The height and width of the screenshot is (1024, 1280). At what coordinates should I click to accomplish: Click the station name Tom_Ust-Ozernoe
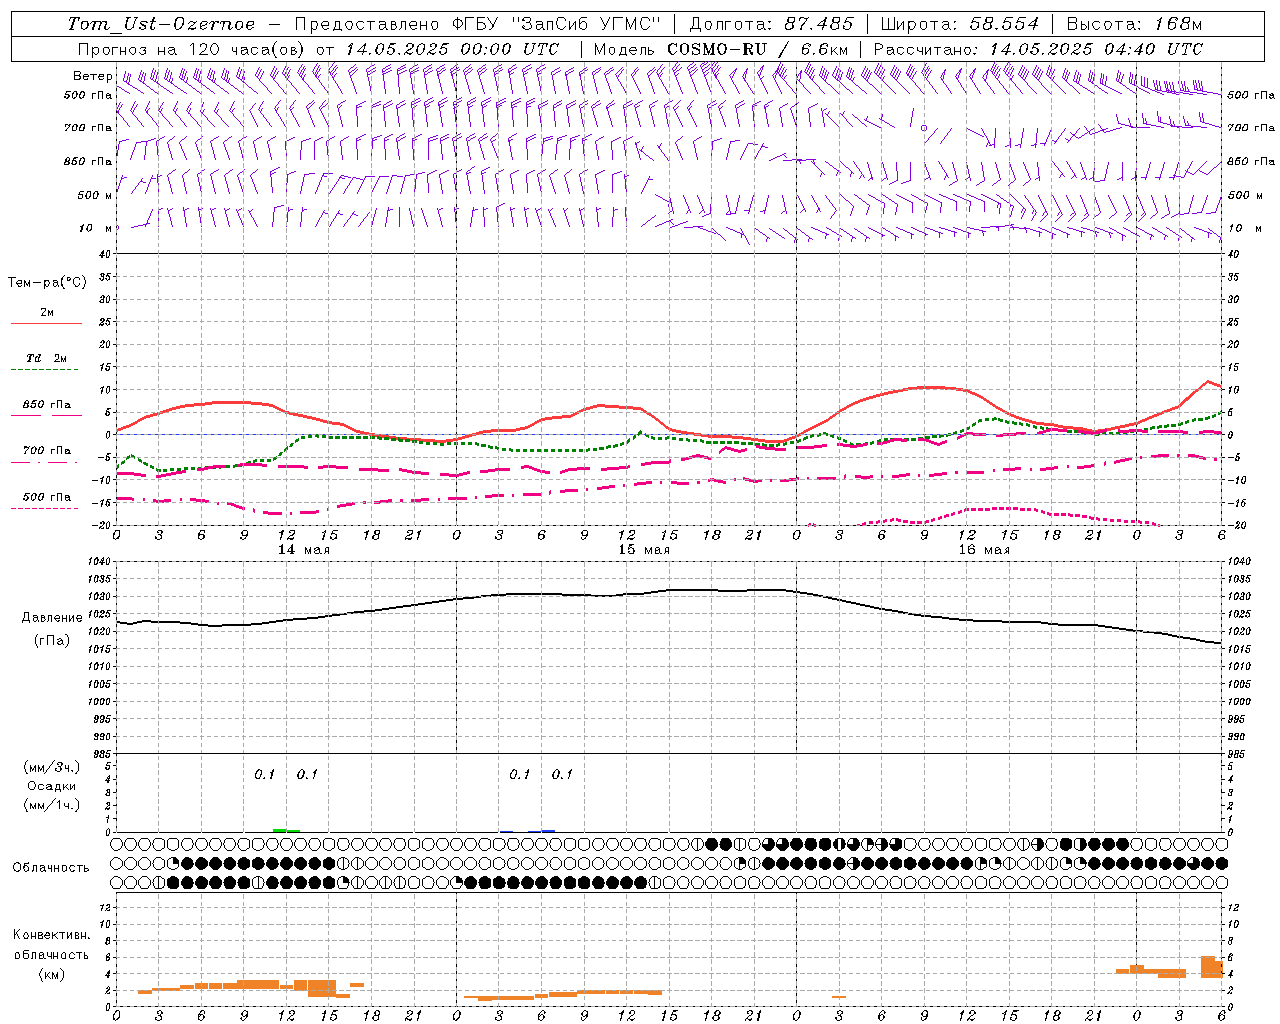coord(161,24)
